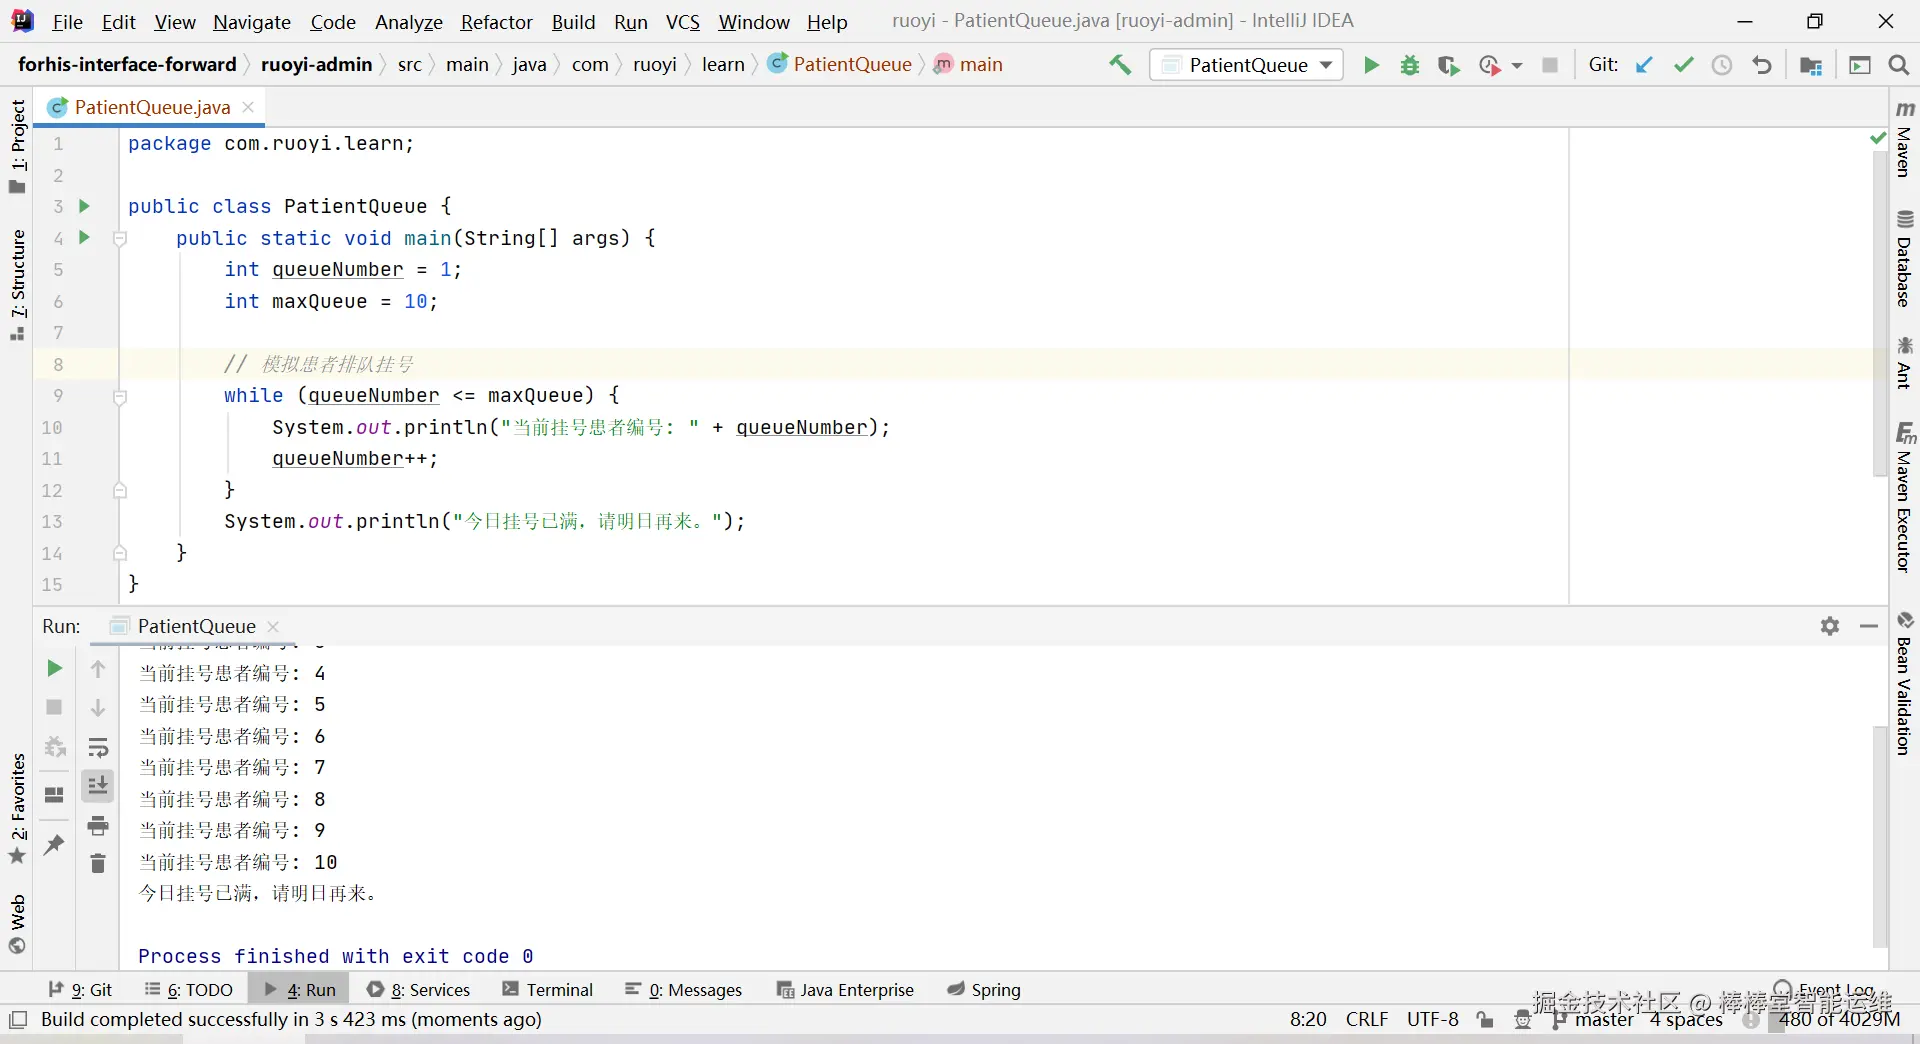The width and height of the screenshot is (1920, 1044).
Task: Click the profiler run icon in toolbar
Action: pos(1489,65)
